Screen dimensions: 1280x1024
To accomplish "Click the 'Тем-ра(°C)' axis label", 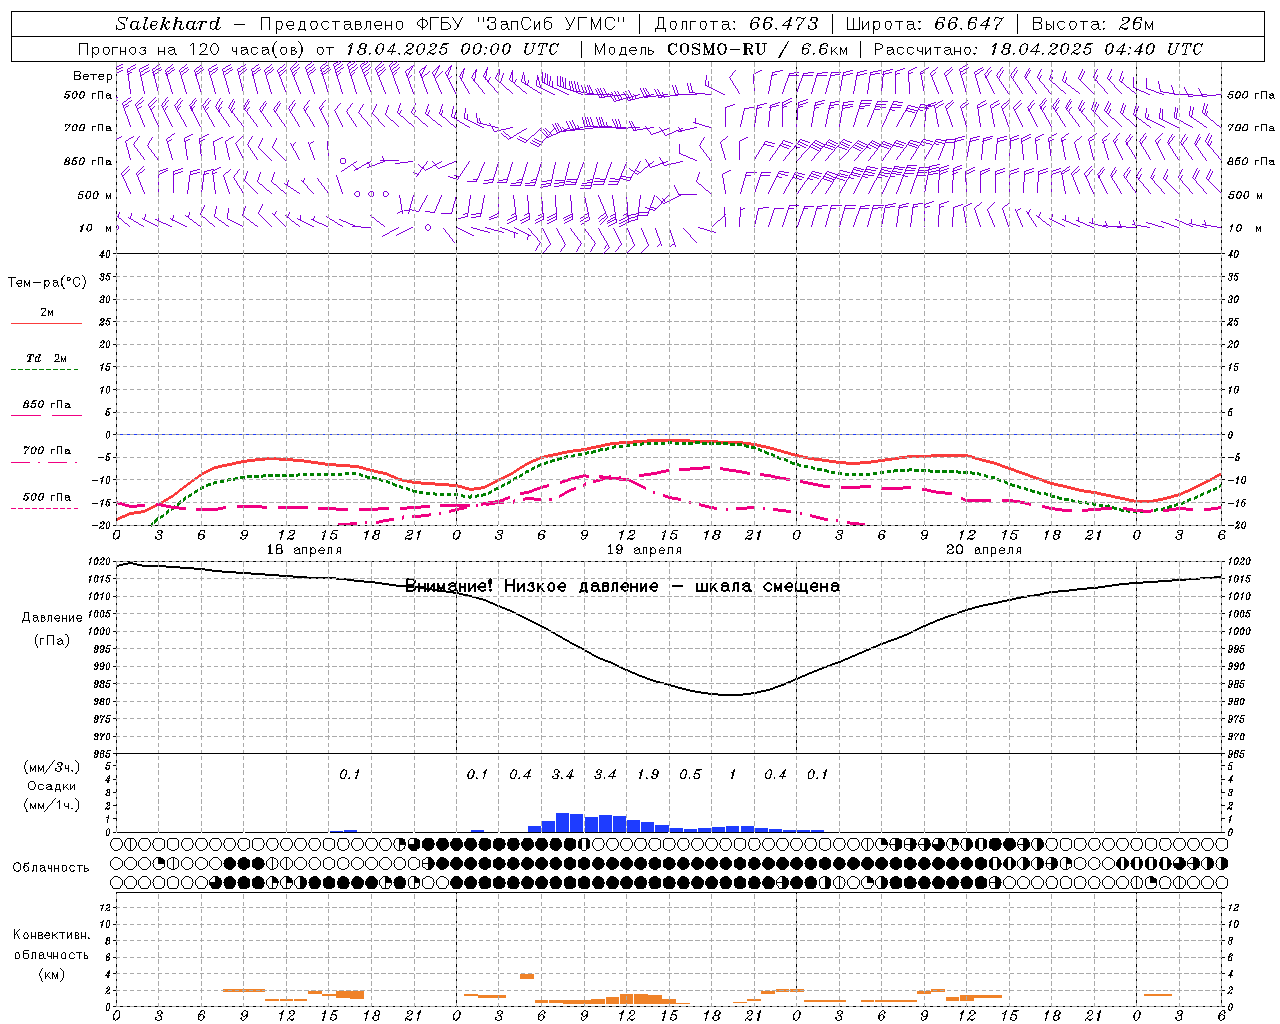I will [47, 283].
